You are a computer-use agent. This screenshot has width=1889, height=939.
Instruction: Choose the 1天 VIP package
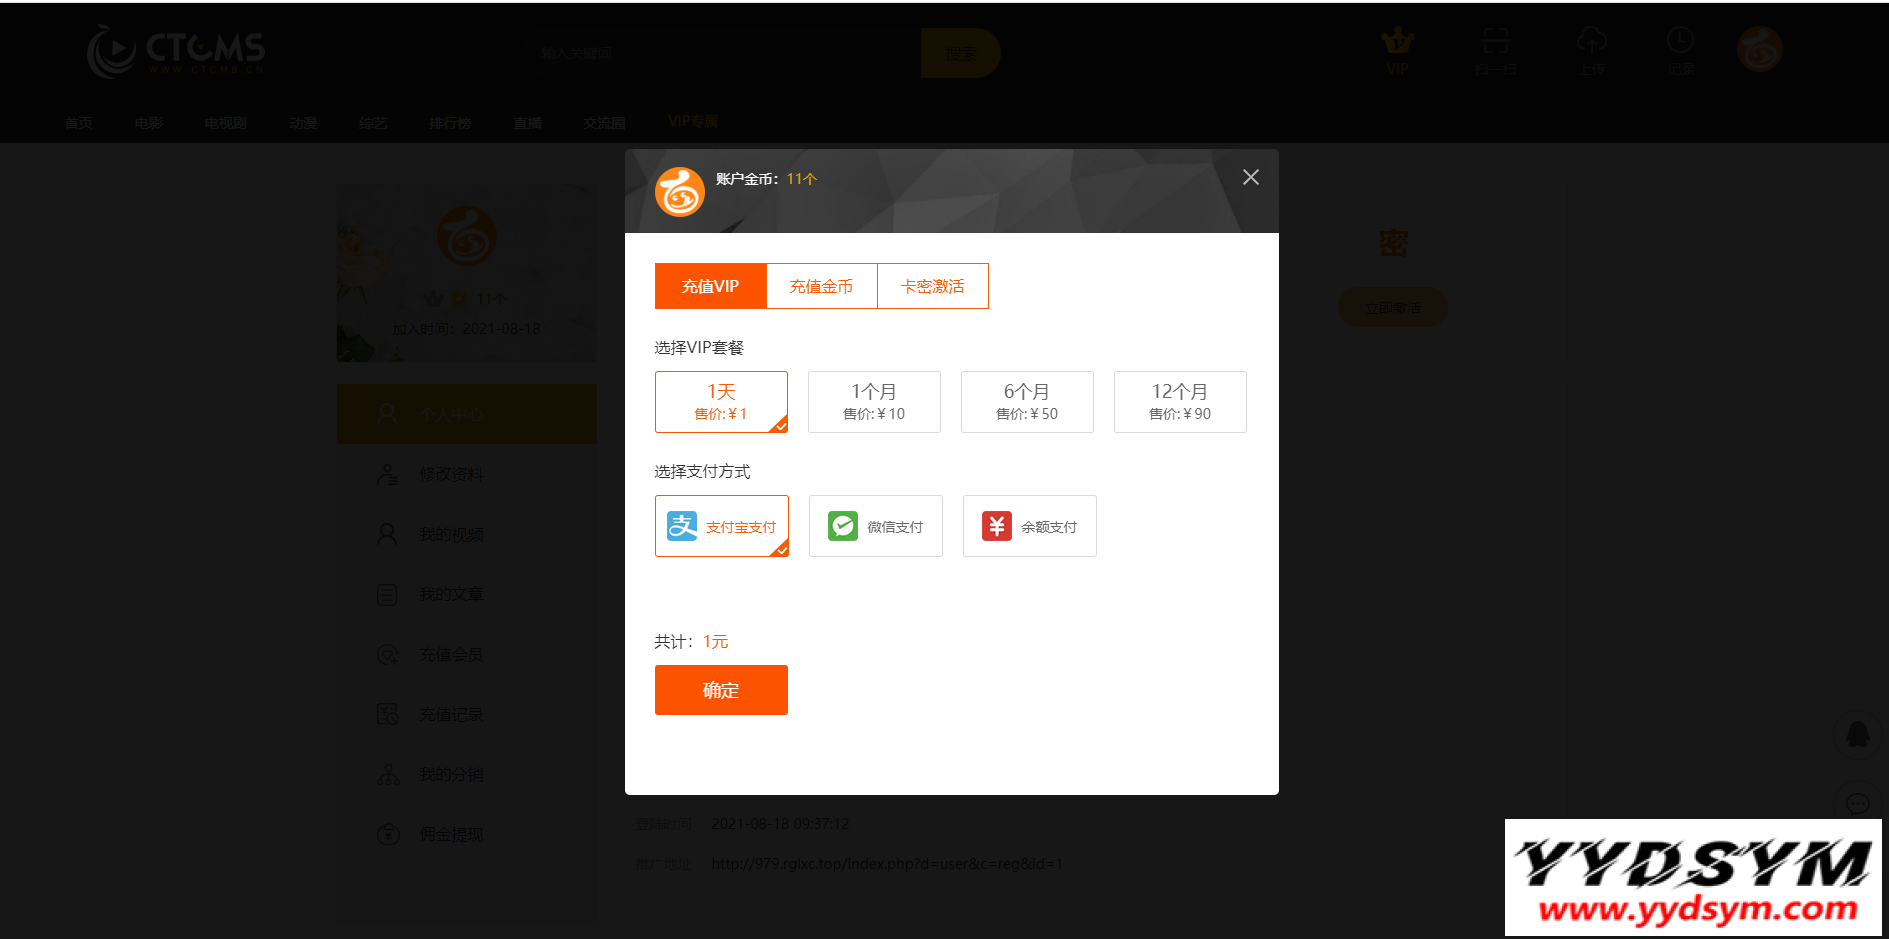point(721,402)
